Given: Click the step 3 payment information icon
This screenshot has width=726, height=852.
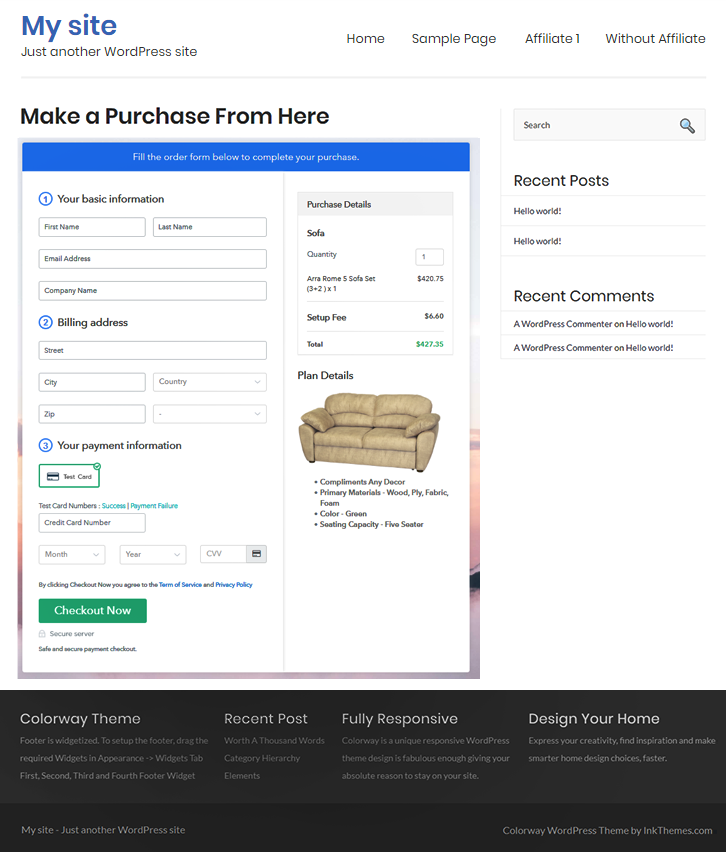Looking at the screenshot, I should (45, 446).
